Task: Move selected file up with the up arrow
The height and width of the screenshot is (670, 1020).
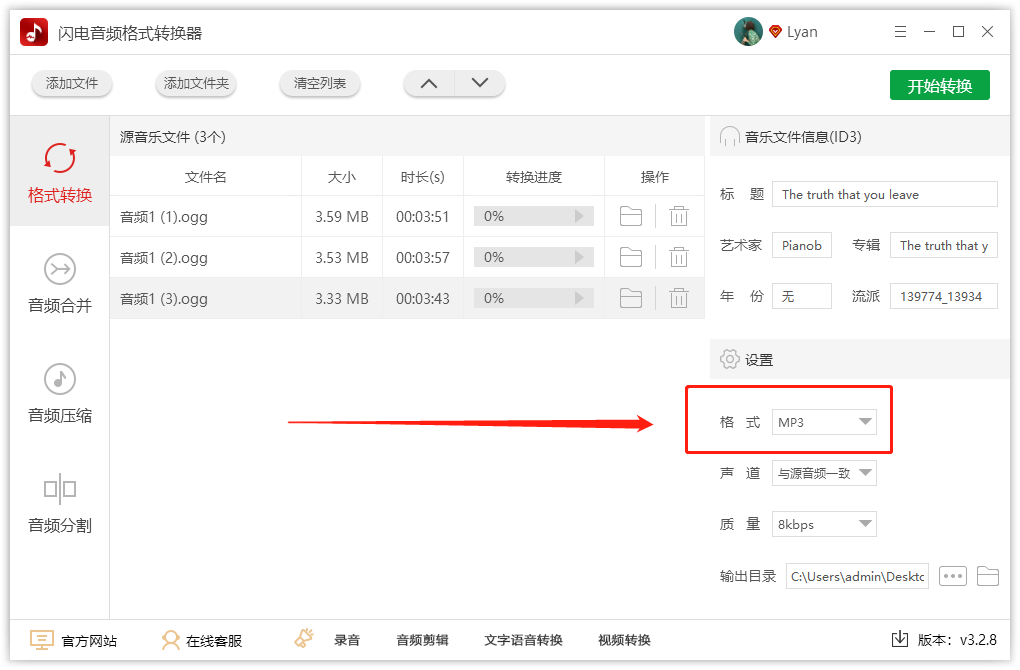Action: pyautogui.click(x=429, y=83)
